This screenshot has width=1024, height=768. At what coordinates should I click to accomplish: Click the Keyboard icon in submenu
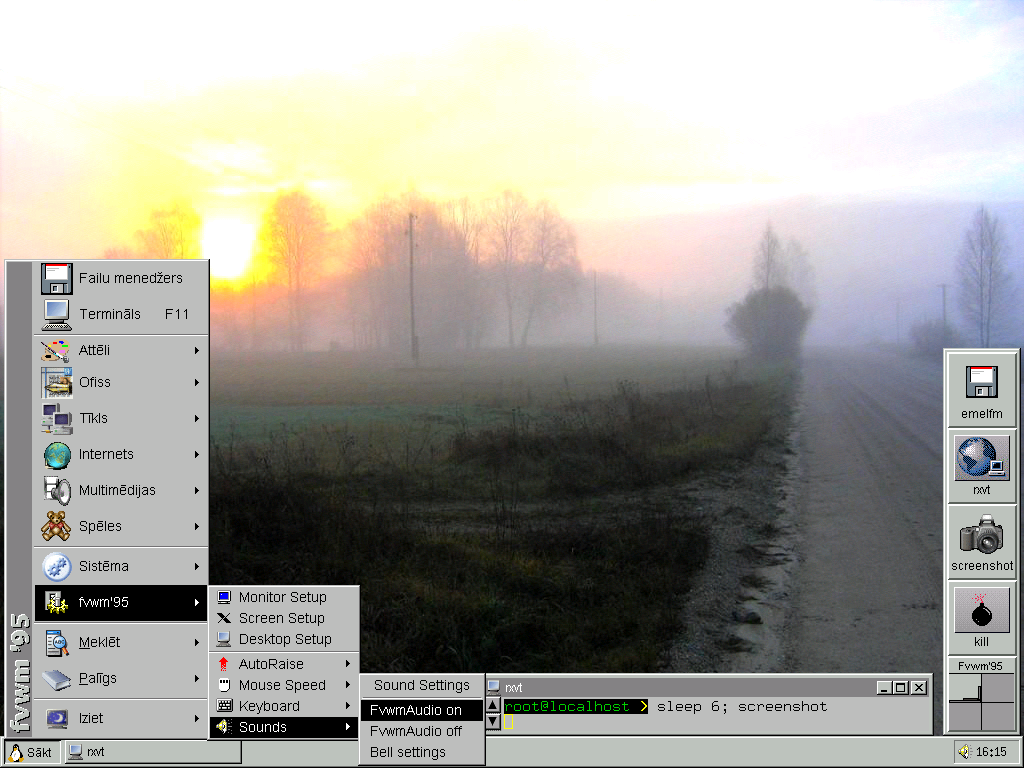click(224, 706)
